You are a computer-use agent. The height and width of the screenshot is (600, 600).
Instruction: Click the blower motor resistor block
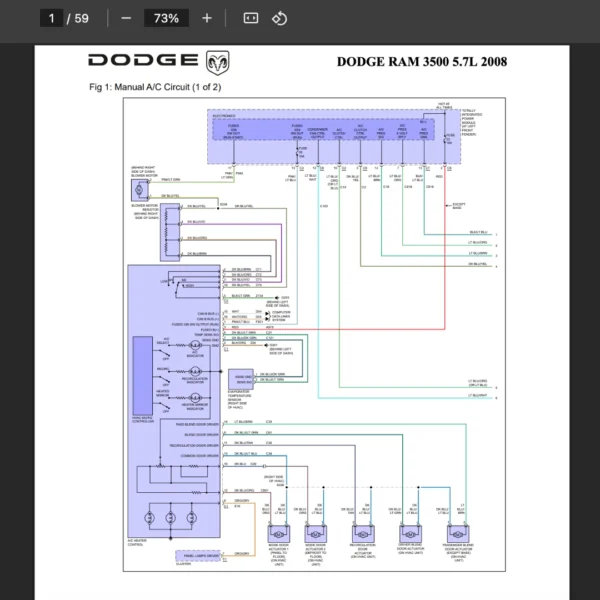pyautogui.click(x=170, y=232)
